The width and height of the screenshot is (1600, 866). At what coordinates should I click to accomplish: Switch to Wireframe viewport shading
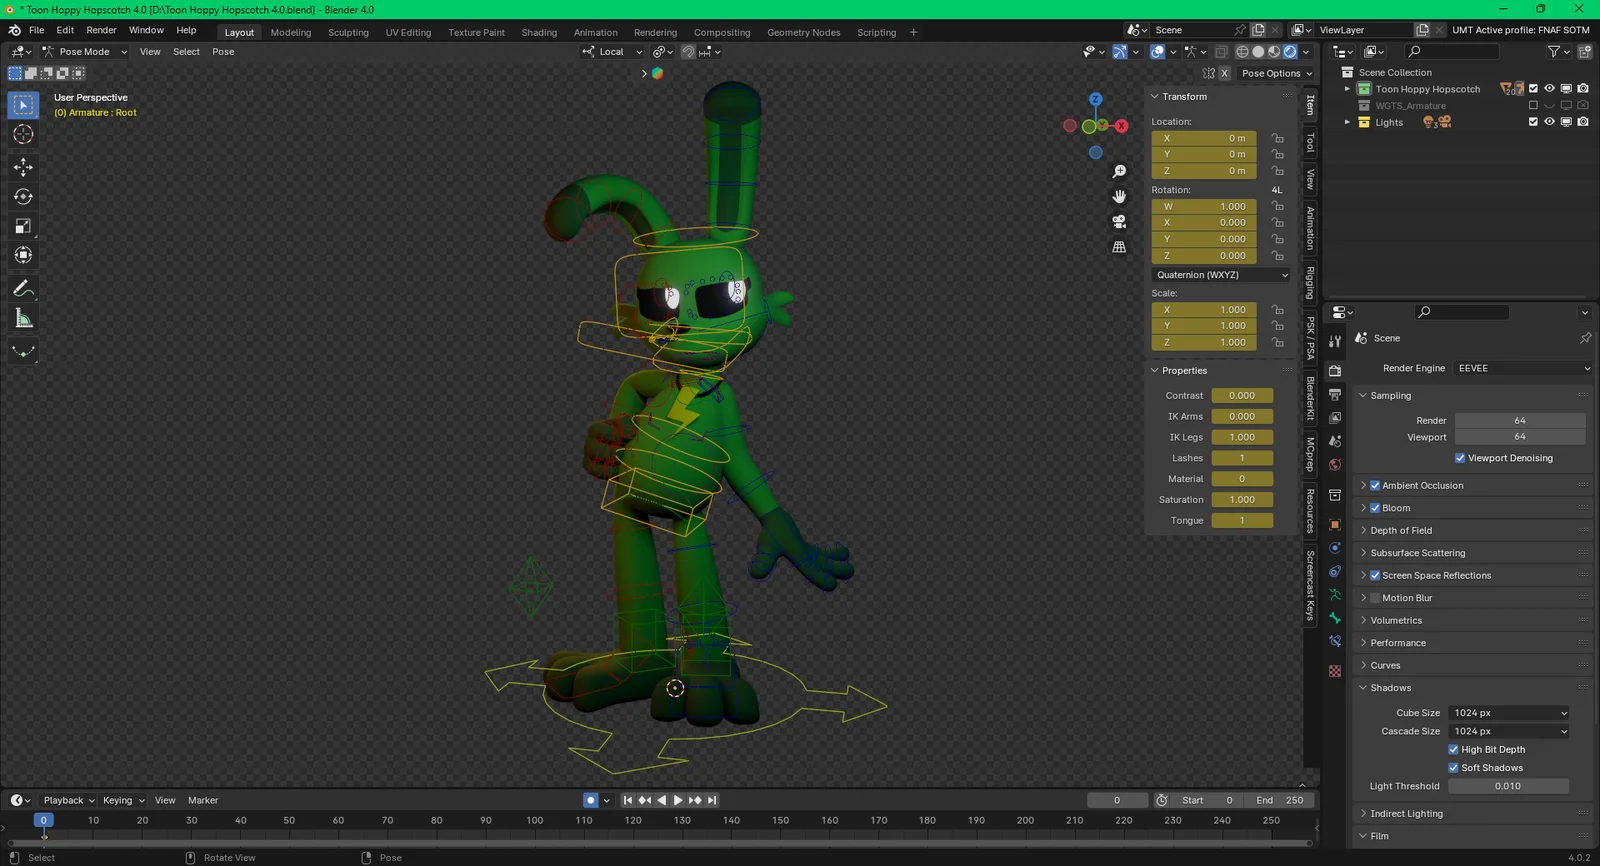pyautogui.click(x=1242, y=52)
